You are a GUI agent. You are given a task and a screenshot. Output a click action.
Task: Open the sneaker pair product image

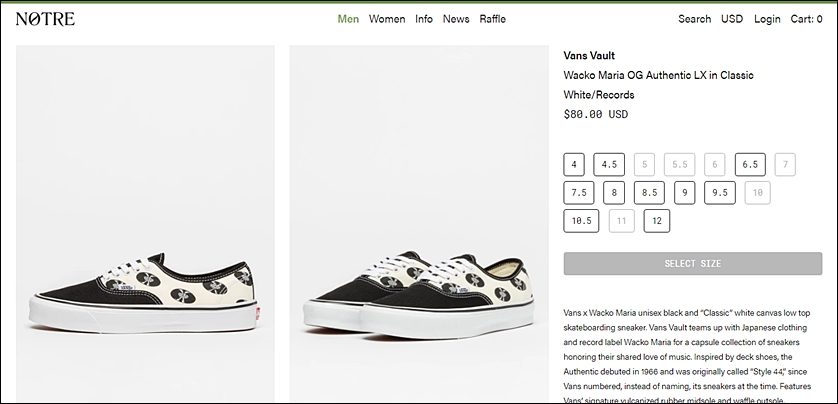[x=419, y=224]
